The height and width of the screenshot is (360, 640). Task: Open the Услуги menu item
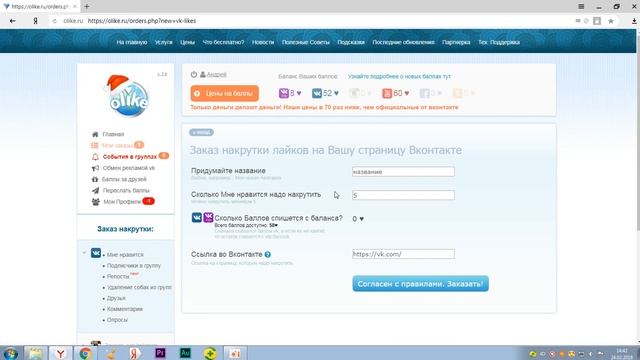(x=164, y=42)
